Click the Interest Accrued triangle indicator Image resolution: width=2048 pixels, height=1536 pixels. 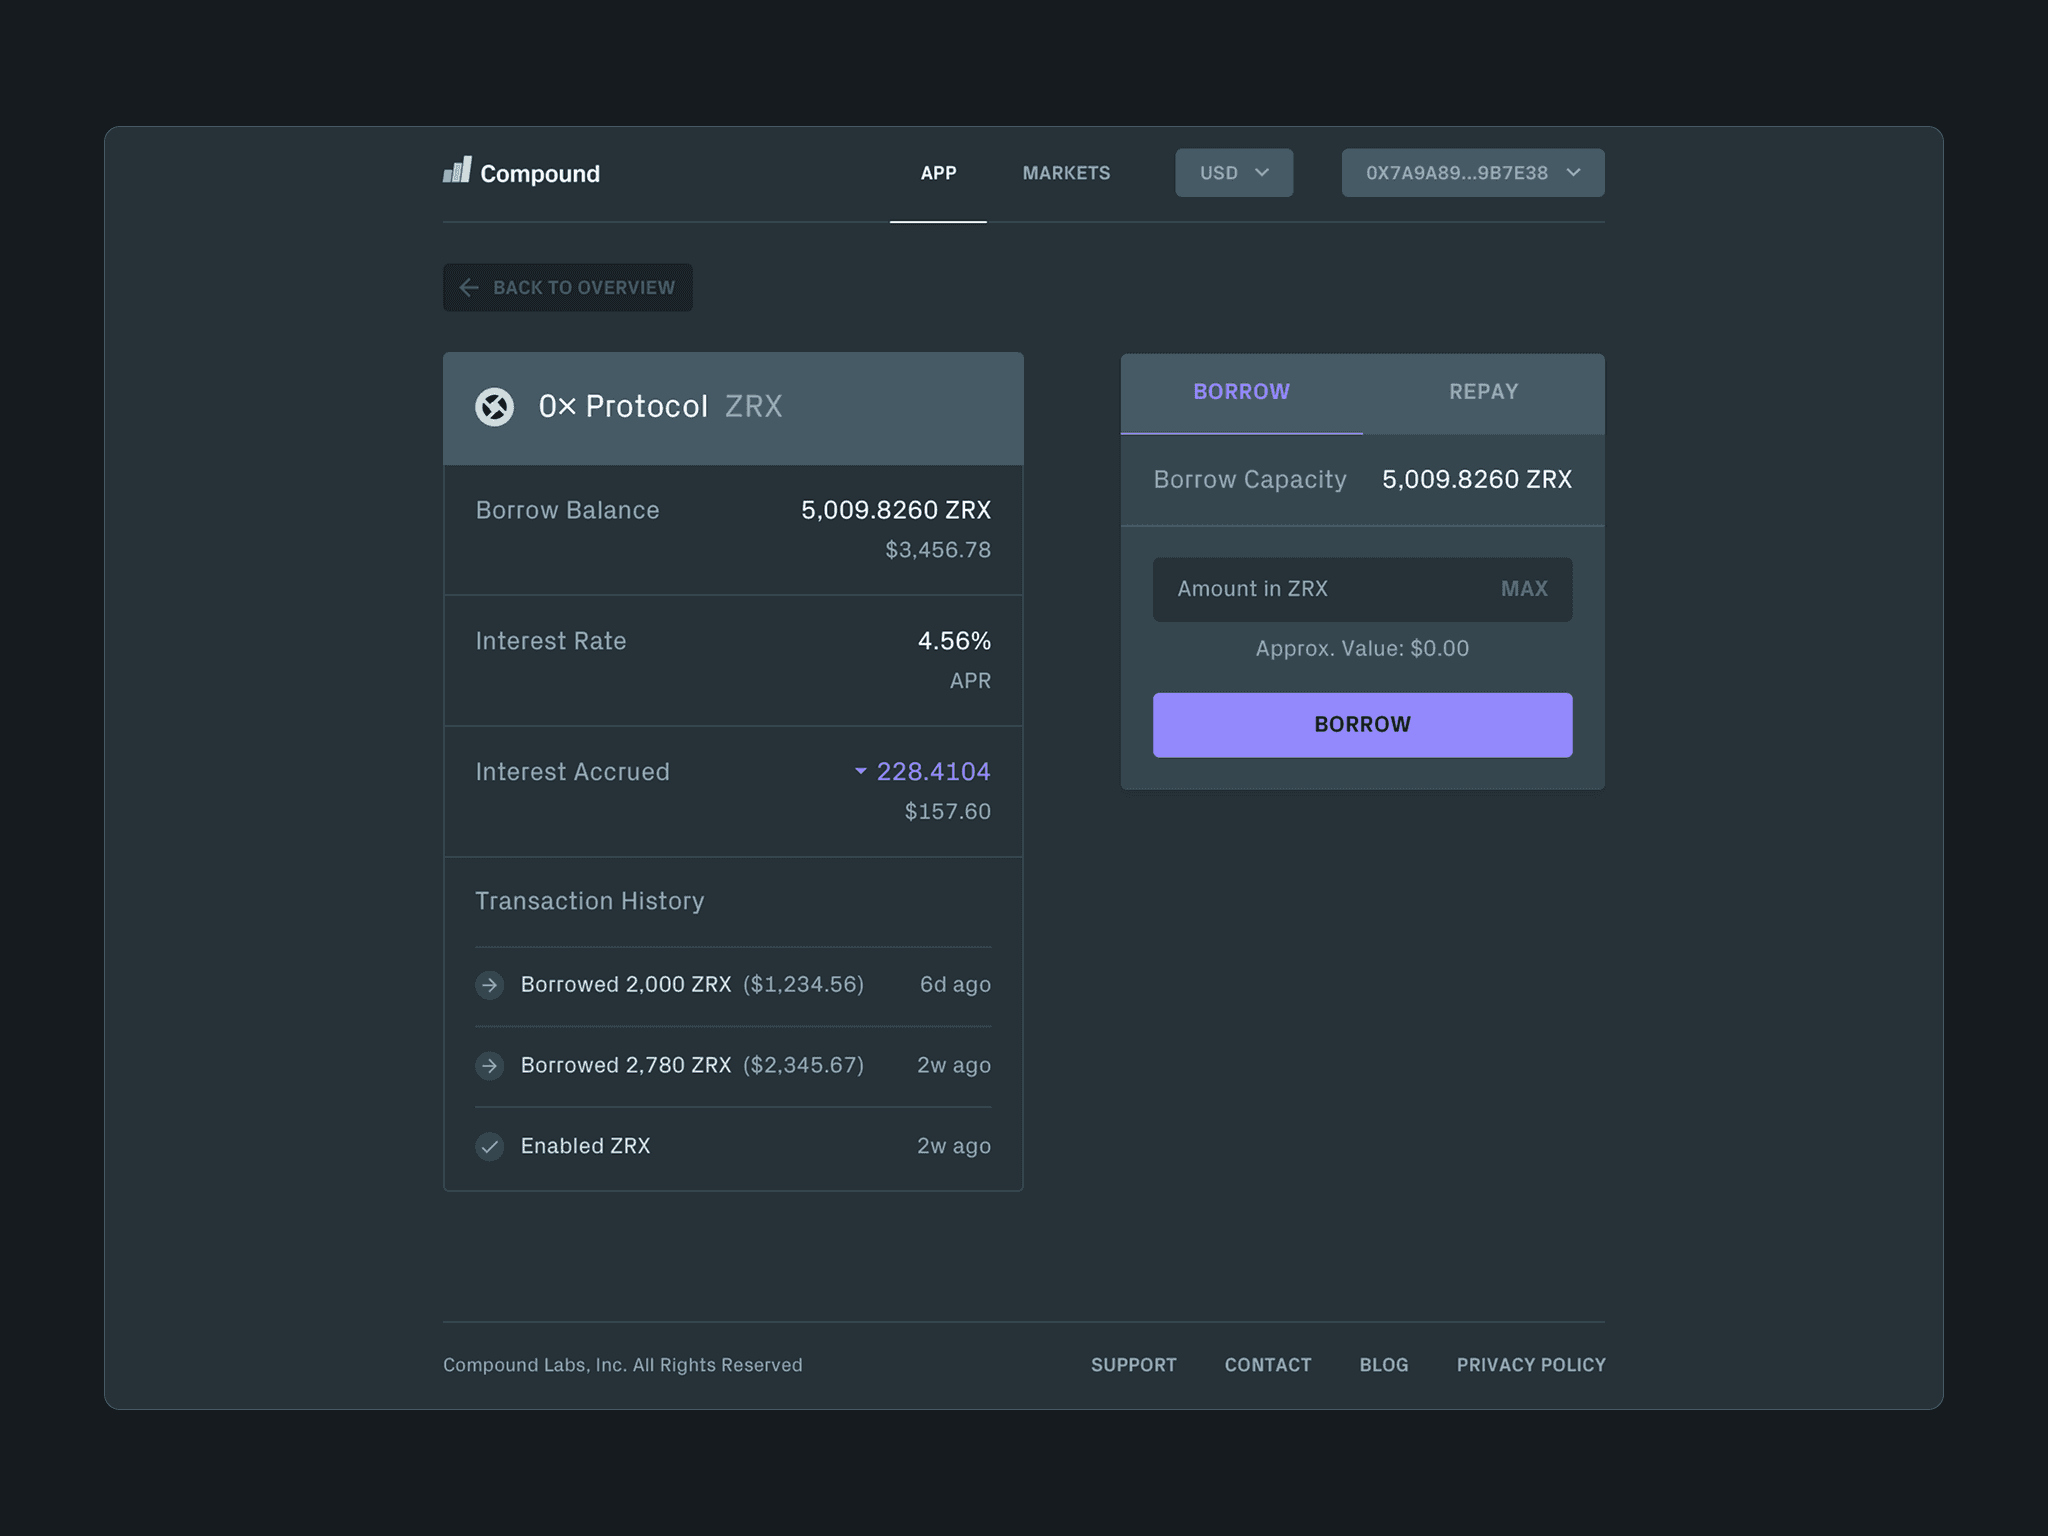pos(860,771)
